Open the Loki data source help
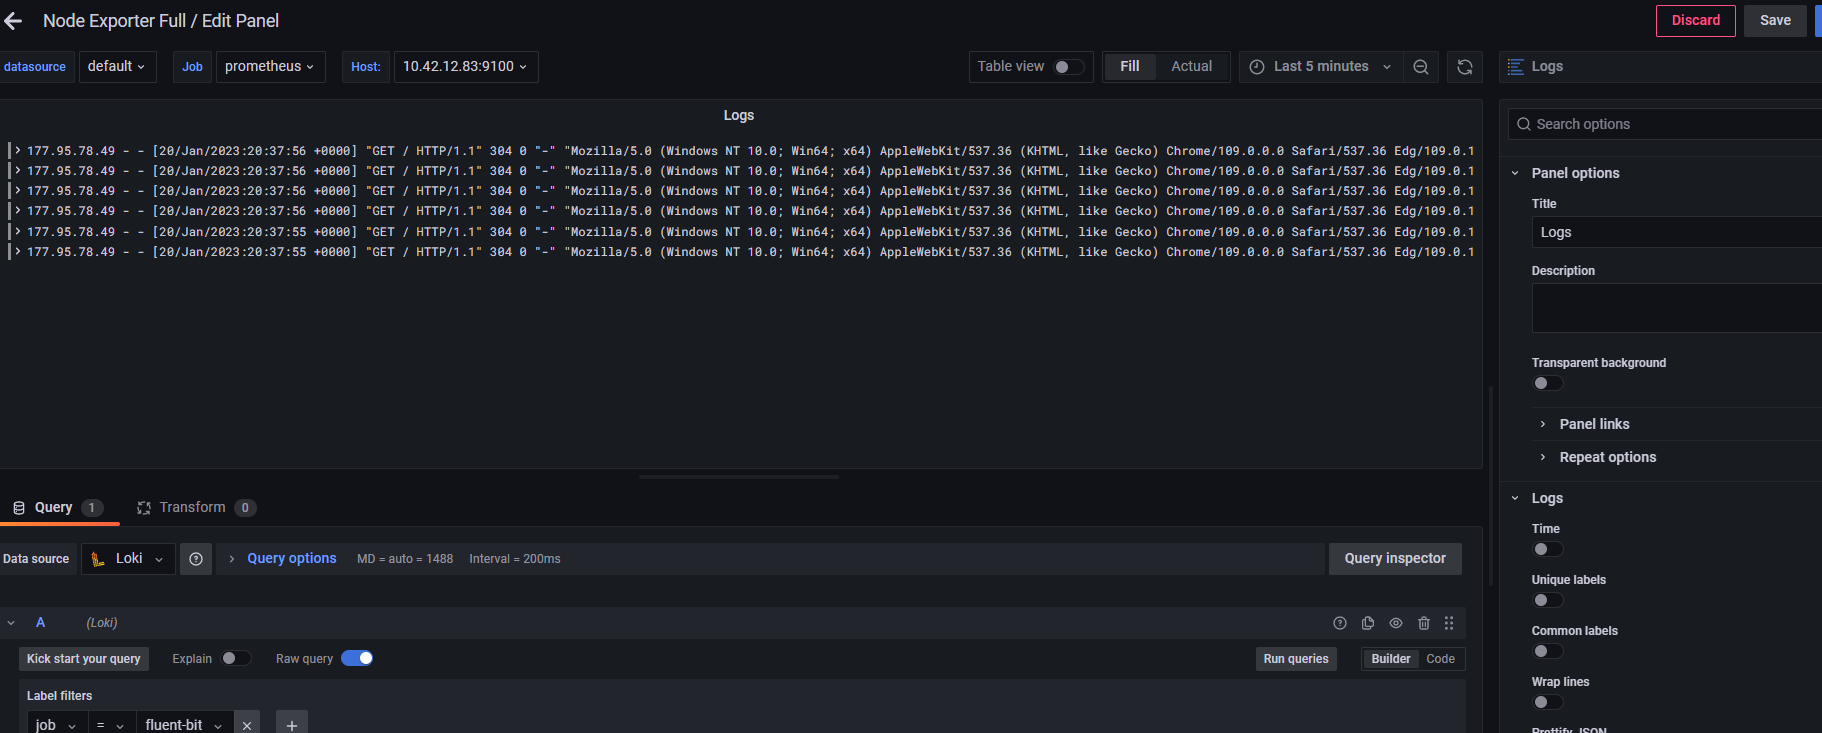 (196, 559)
